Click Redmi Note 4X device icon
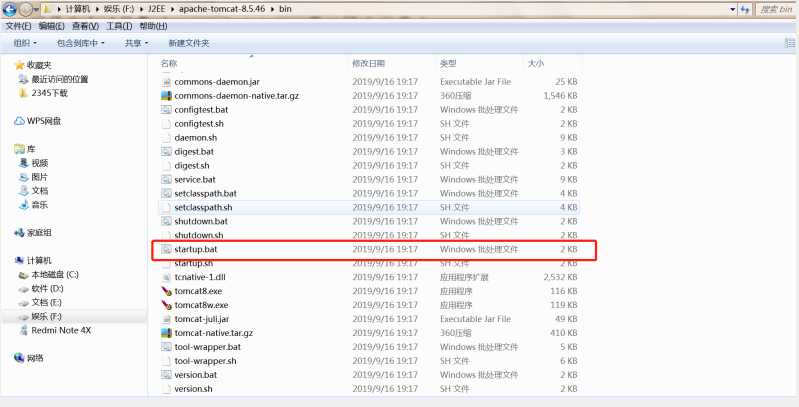The height and width of the screenshot is (407, 799). 24,330
